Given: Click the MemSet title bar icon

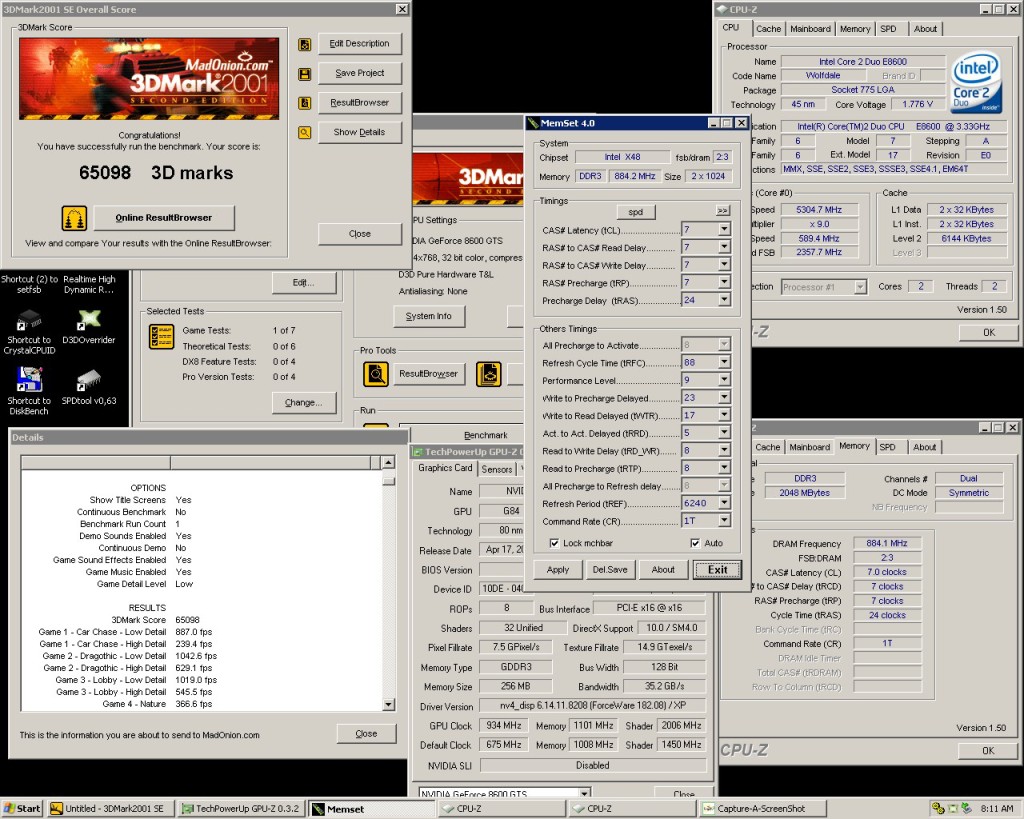Looking at the screenshot, I should tap(533, 123).
